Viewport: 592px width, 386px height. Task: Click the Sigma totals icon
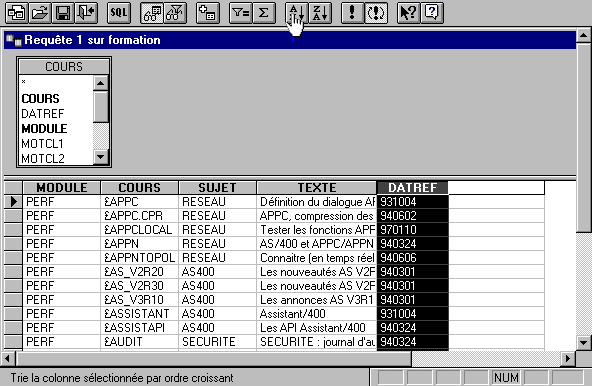tap(264, 13)
